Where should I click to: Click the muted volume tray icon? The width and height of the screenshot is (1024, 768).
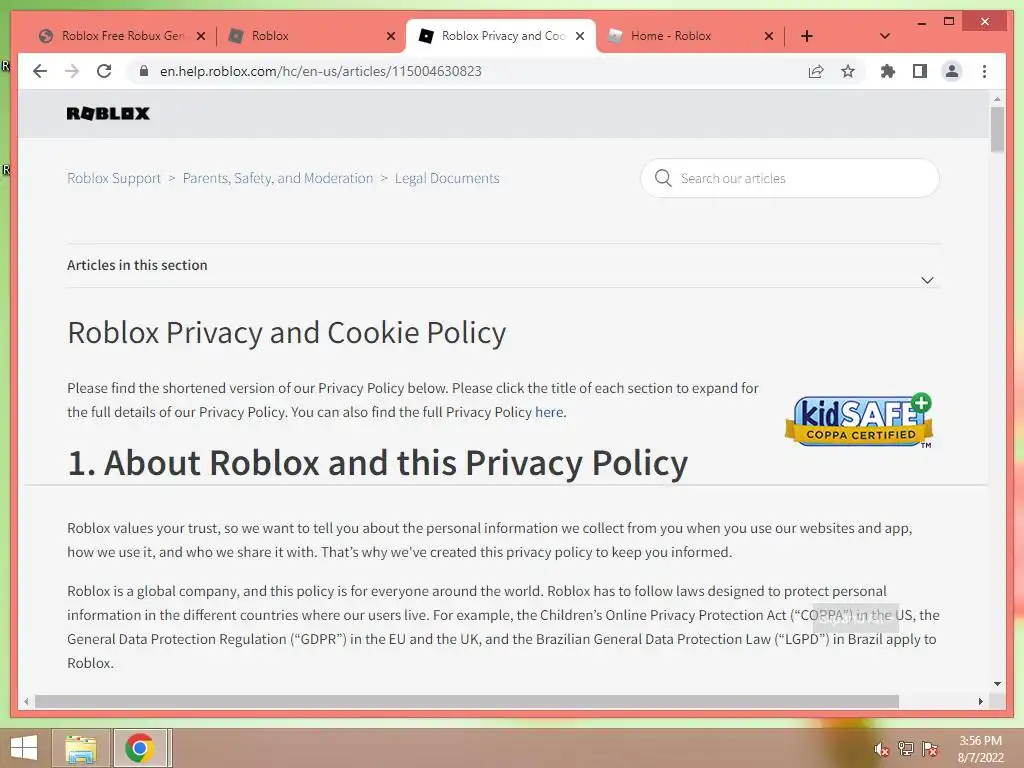[882, 749]
